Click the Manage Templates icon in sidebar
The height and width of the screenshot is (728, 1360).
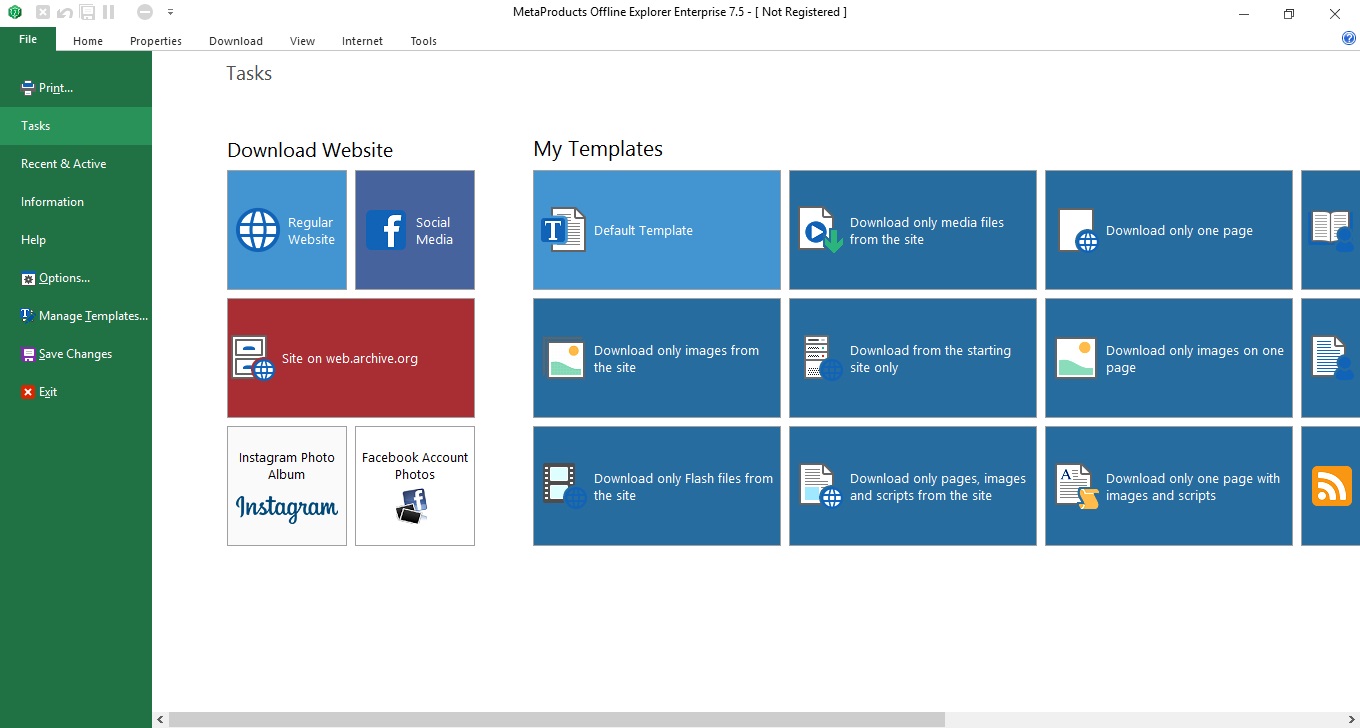coord(28,316)
